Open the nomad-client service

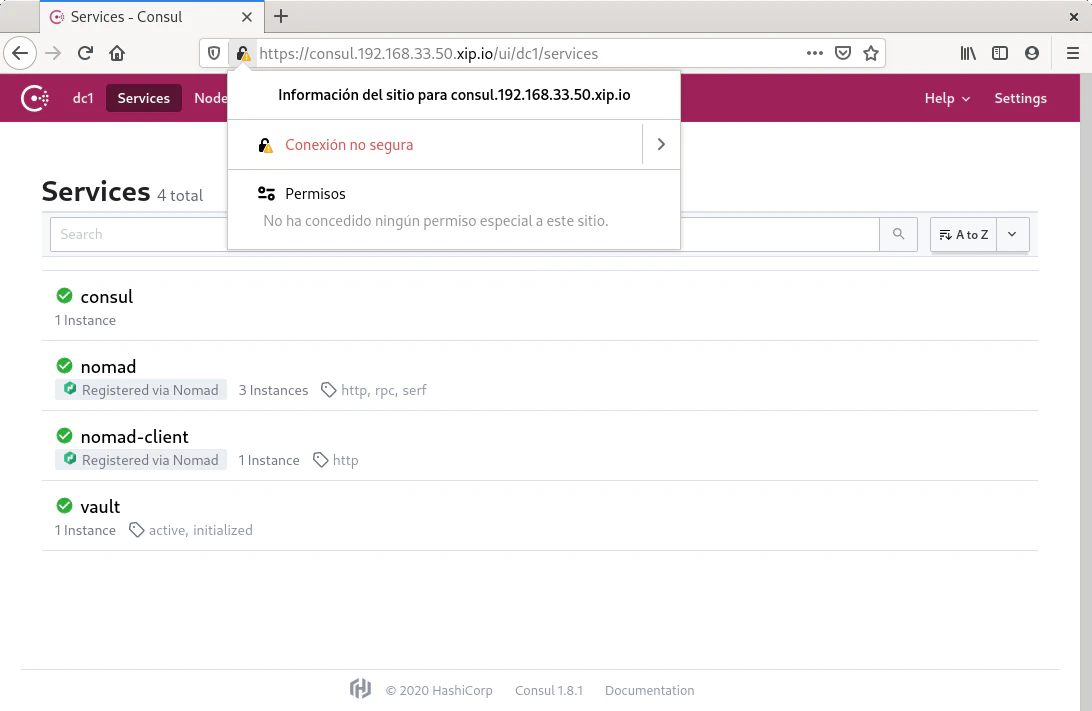click(x=134, y=437)
